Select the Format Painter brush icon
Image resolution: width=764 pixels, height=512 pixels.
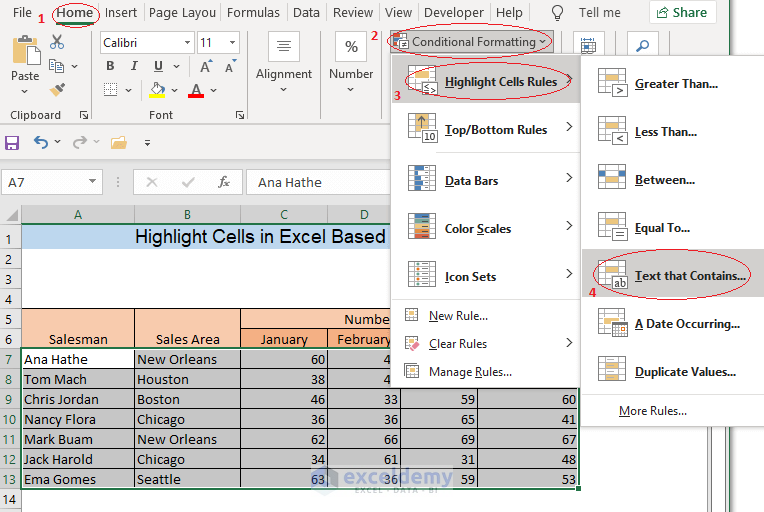tap(57, 89)
